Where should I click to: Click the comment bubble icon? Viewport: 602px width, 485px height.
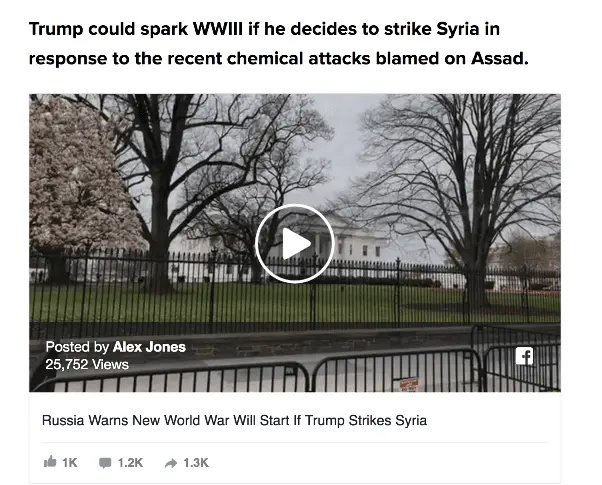coord(105,463)
